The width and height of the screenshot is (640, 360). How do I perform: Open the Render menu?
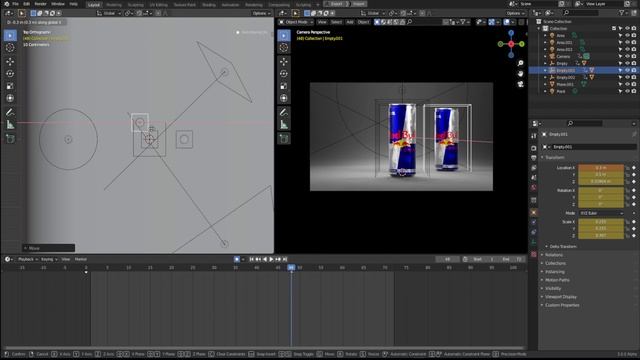click(x=40, y=4)
